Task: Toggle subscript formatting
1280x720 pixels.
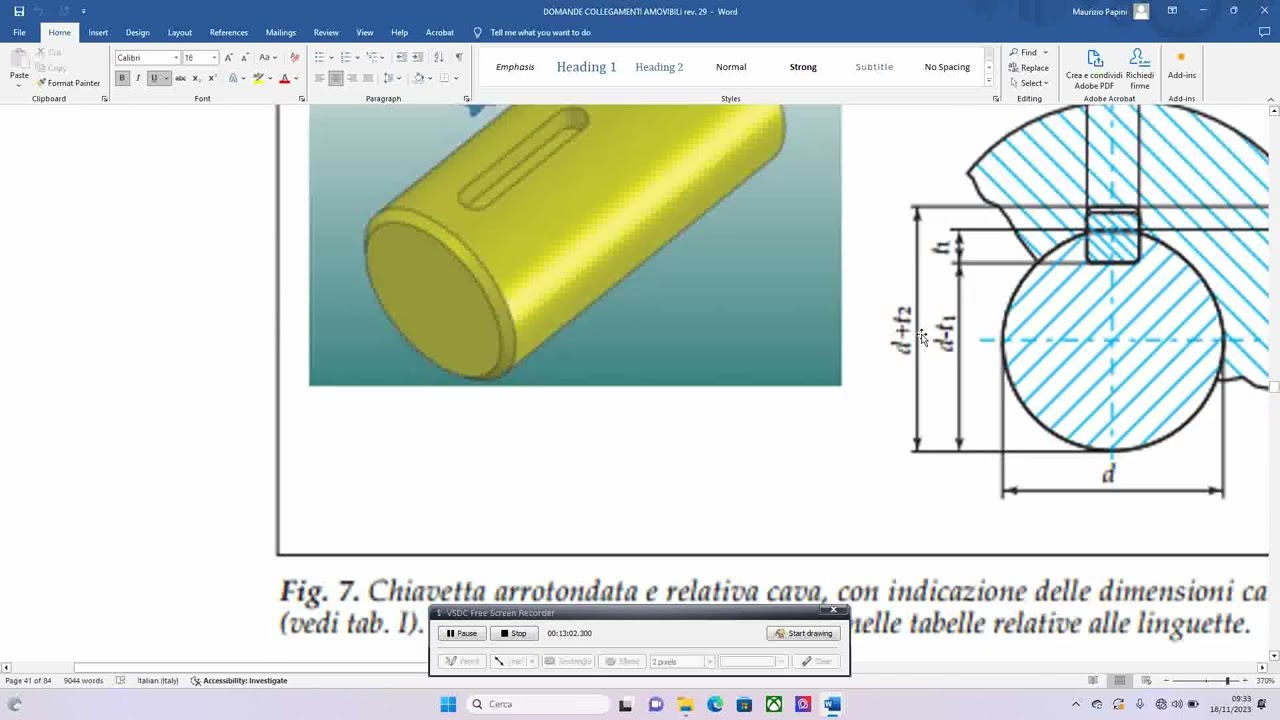Action: point(197,78)
